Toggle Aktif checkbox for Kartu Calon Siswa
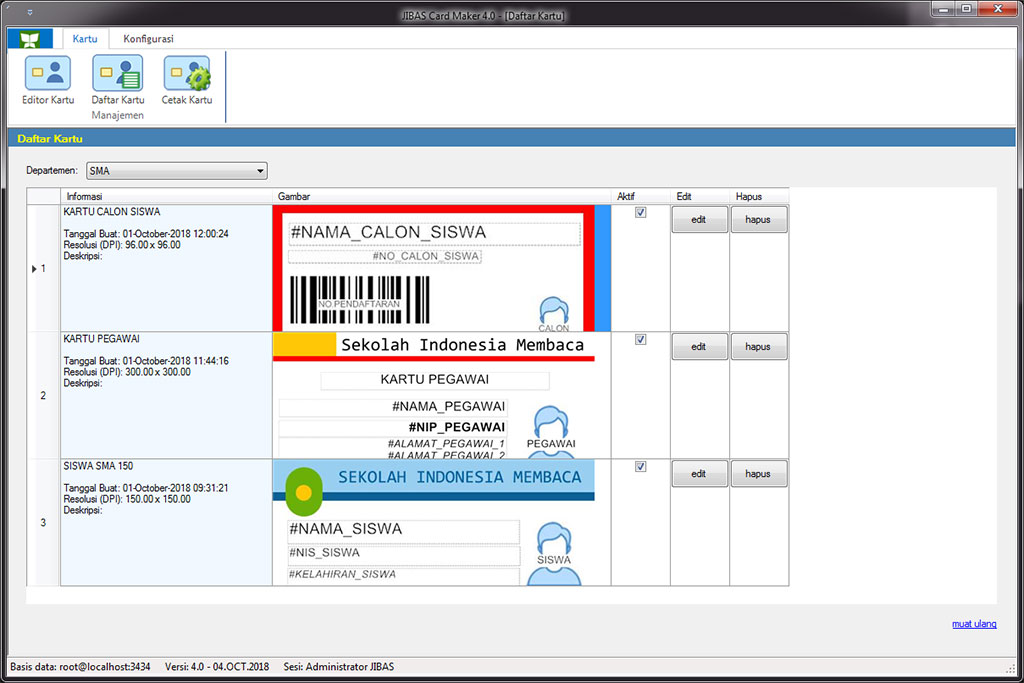This screenshot has height=683, width=1024. pyautogui.click(x=640, y=212)
